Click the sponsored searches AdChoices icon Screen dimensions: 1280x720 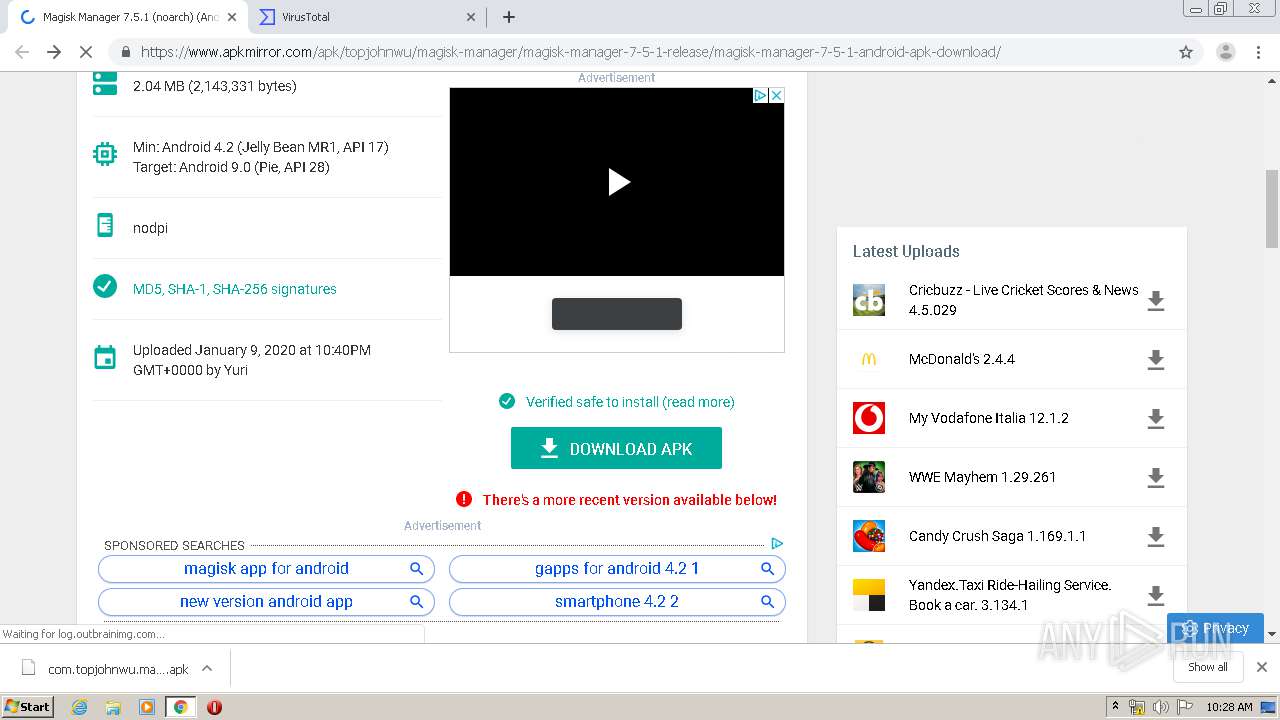[x=777, y=544]
